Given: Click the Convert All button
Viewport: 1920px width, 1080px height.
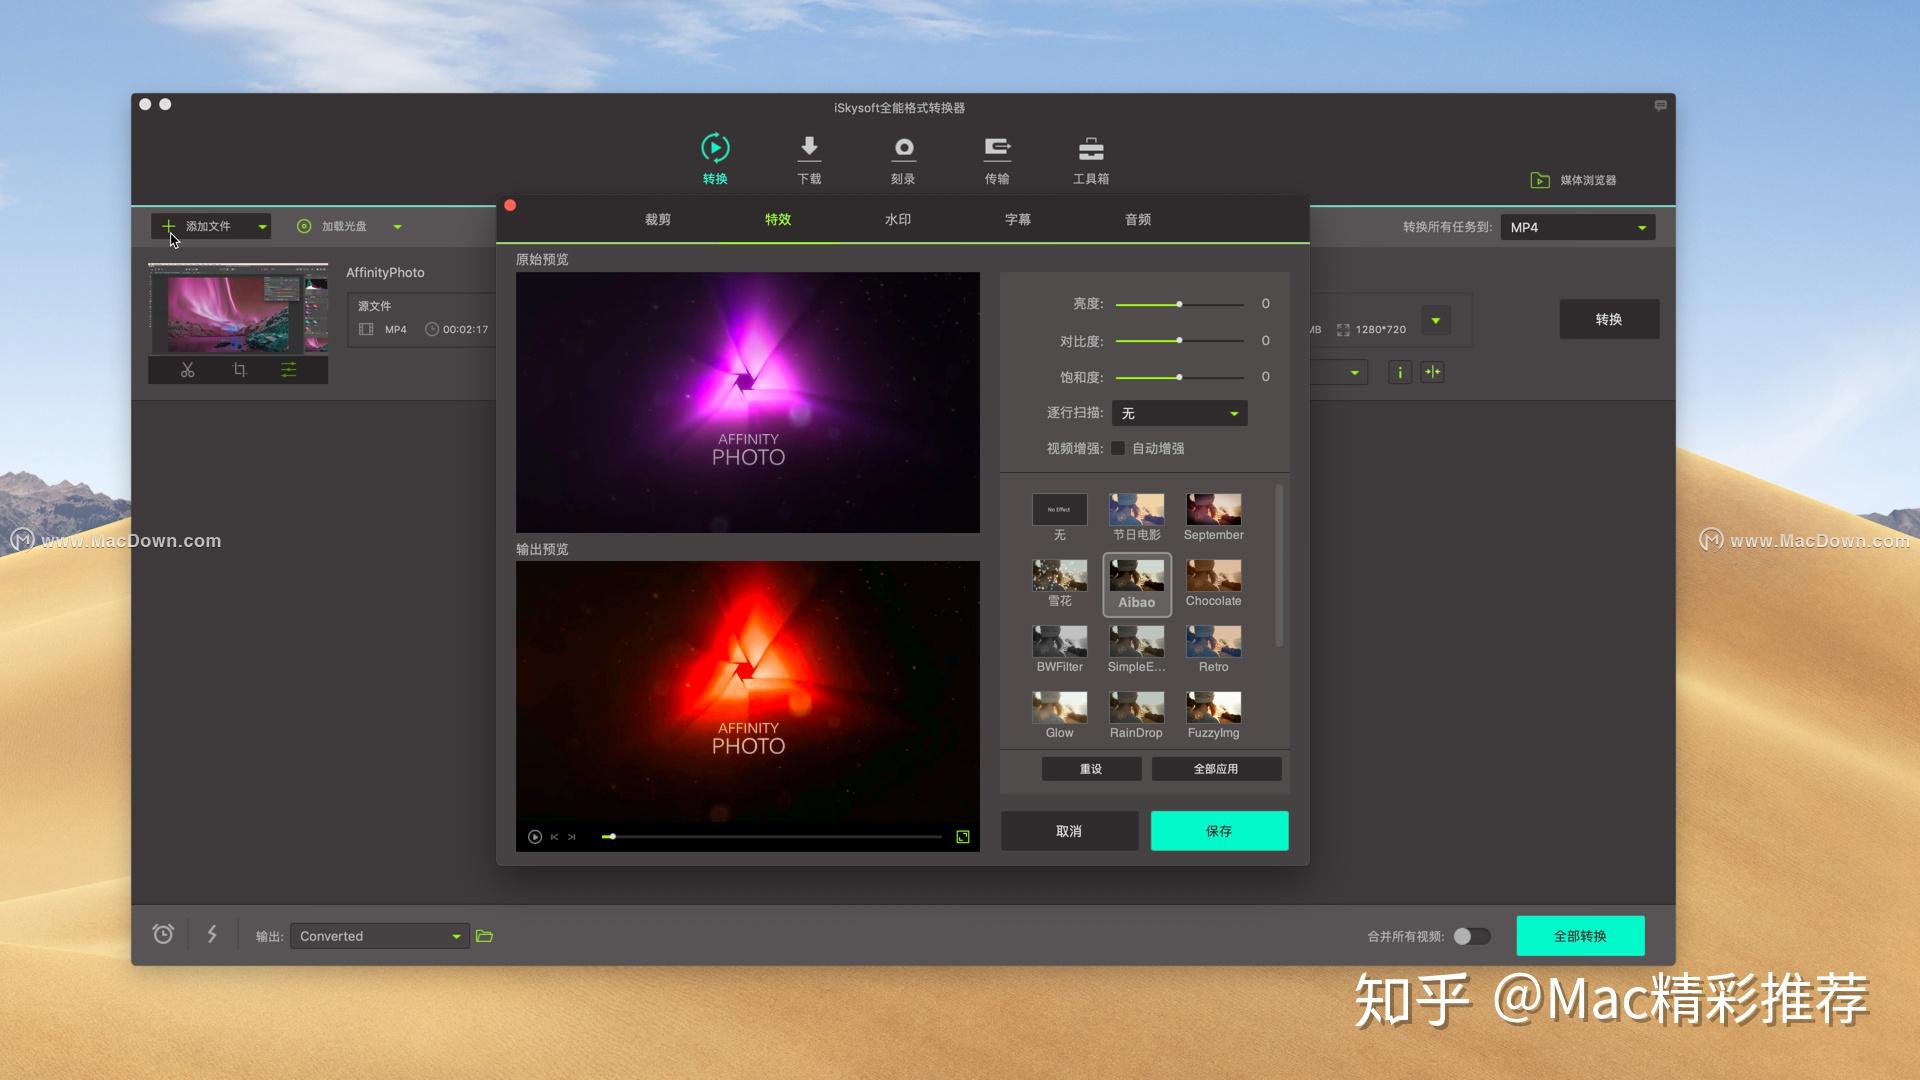Looking at the screenshot, I should coord(1580,936).
